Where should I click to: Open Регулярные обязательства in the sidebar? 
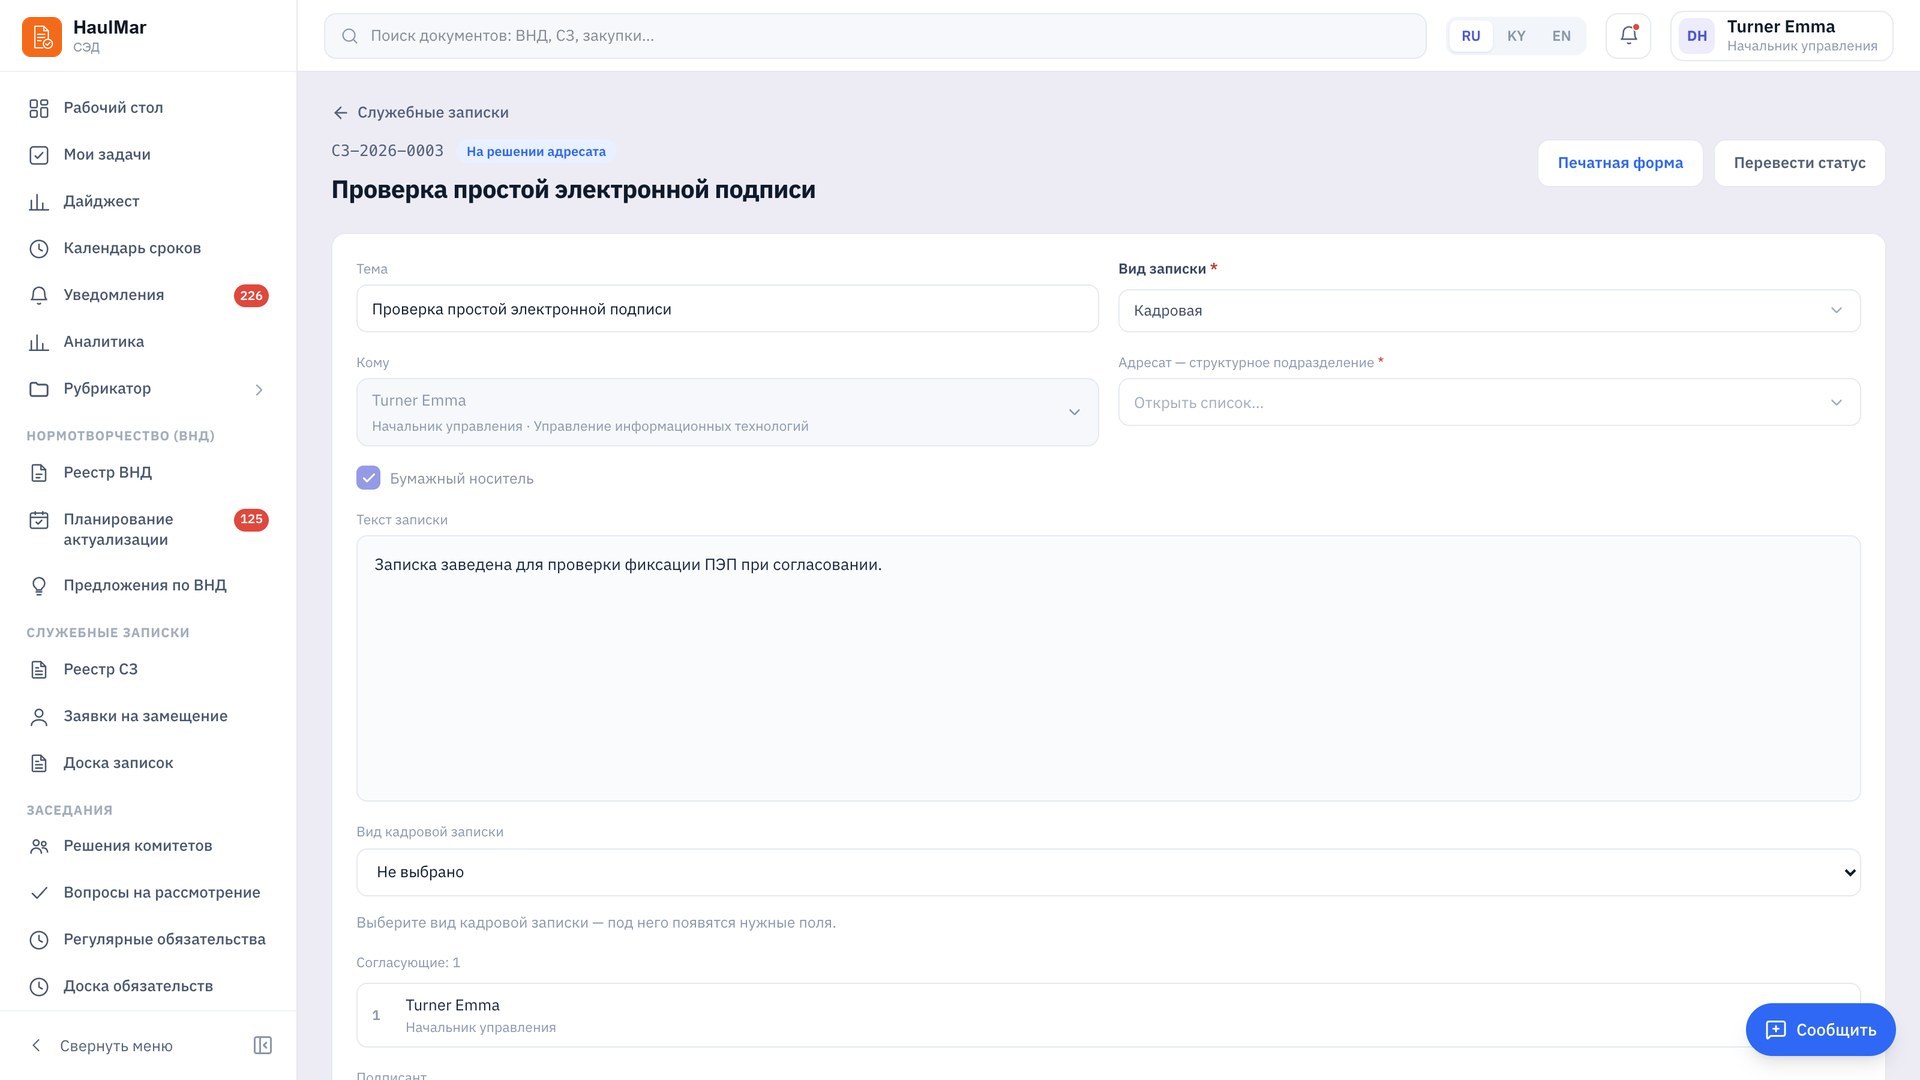pyautogui.click(x=148, y=940)
